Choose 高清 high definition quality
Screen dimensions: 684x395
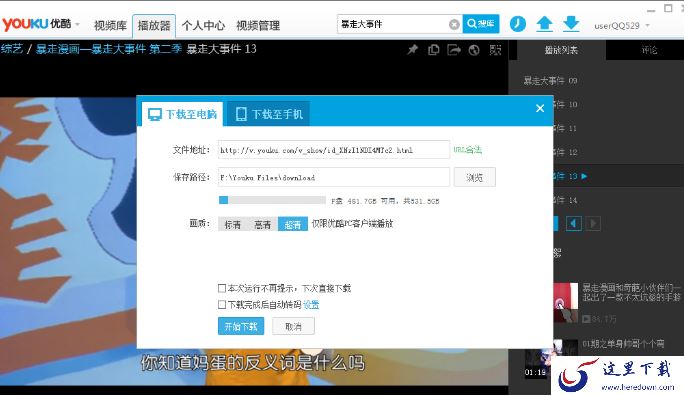coord(263,224)
